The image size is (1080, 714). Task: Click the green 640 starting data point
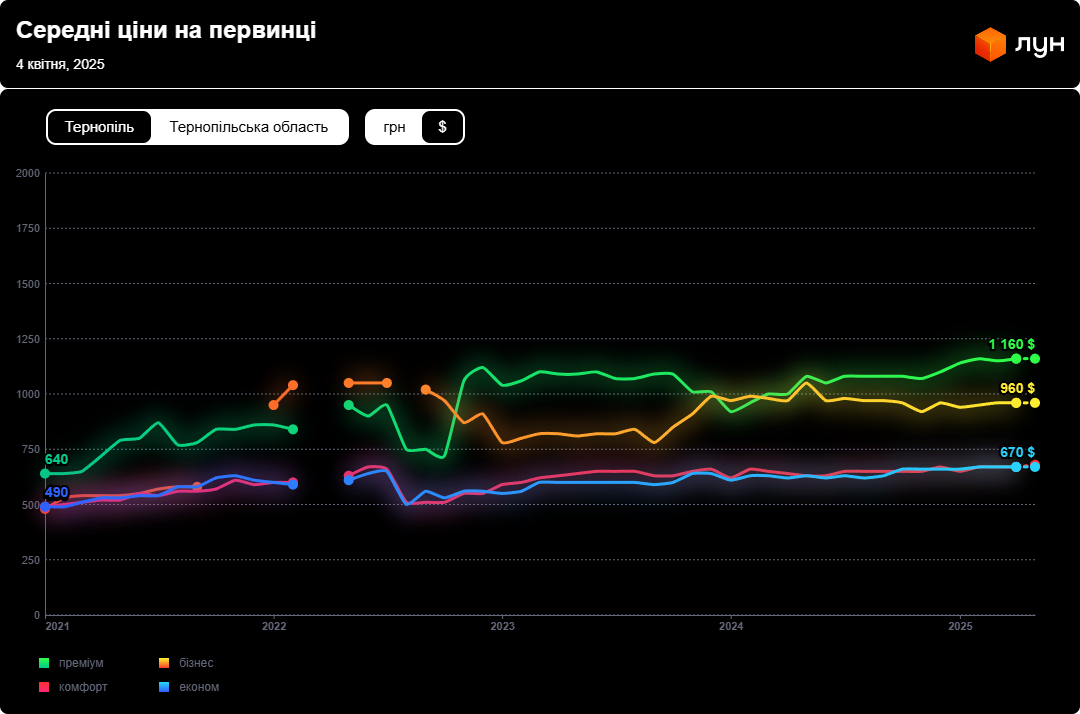click(45, 473)
